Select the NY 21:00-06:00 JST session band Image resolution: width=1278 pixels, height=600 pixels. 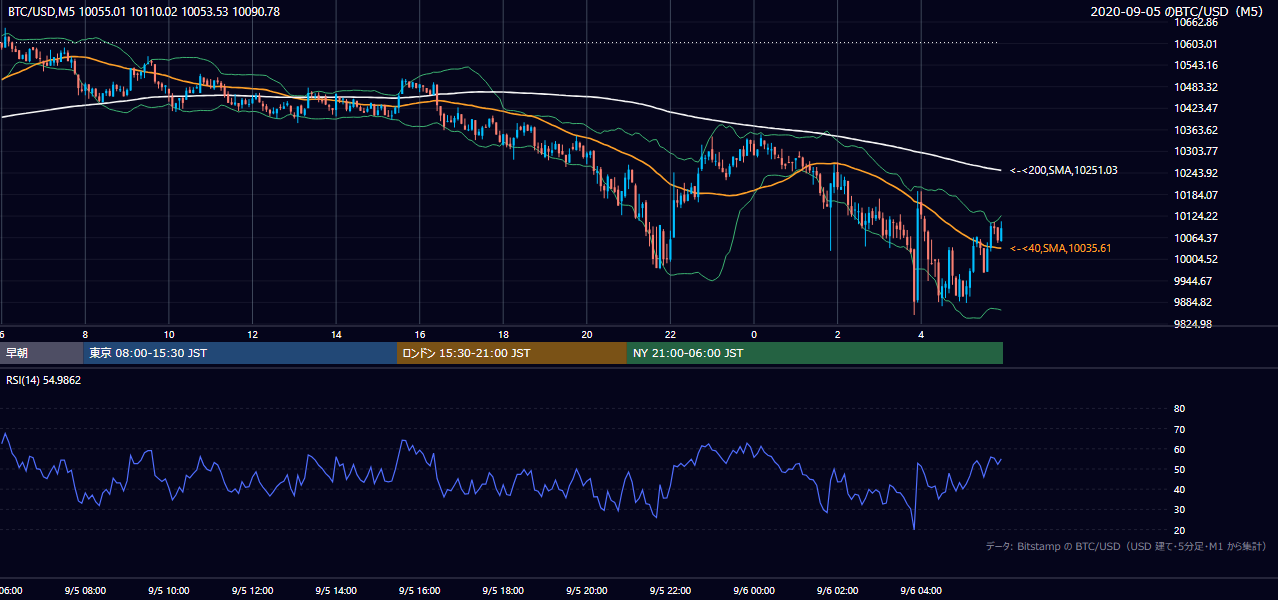pyautogui.click(x=815, y=353)
